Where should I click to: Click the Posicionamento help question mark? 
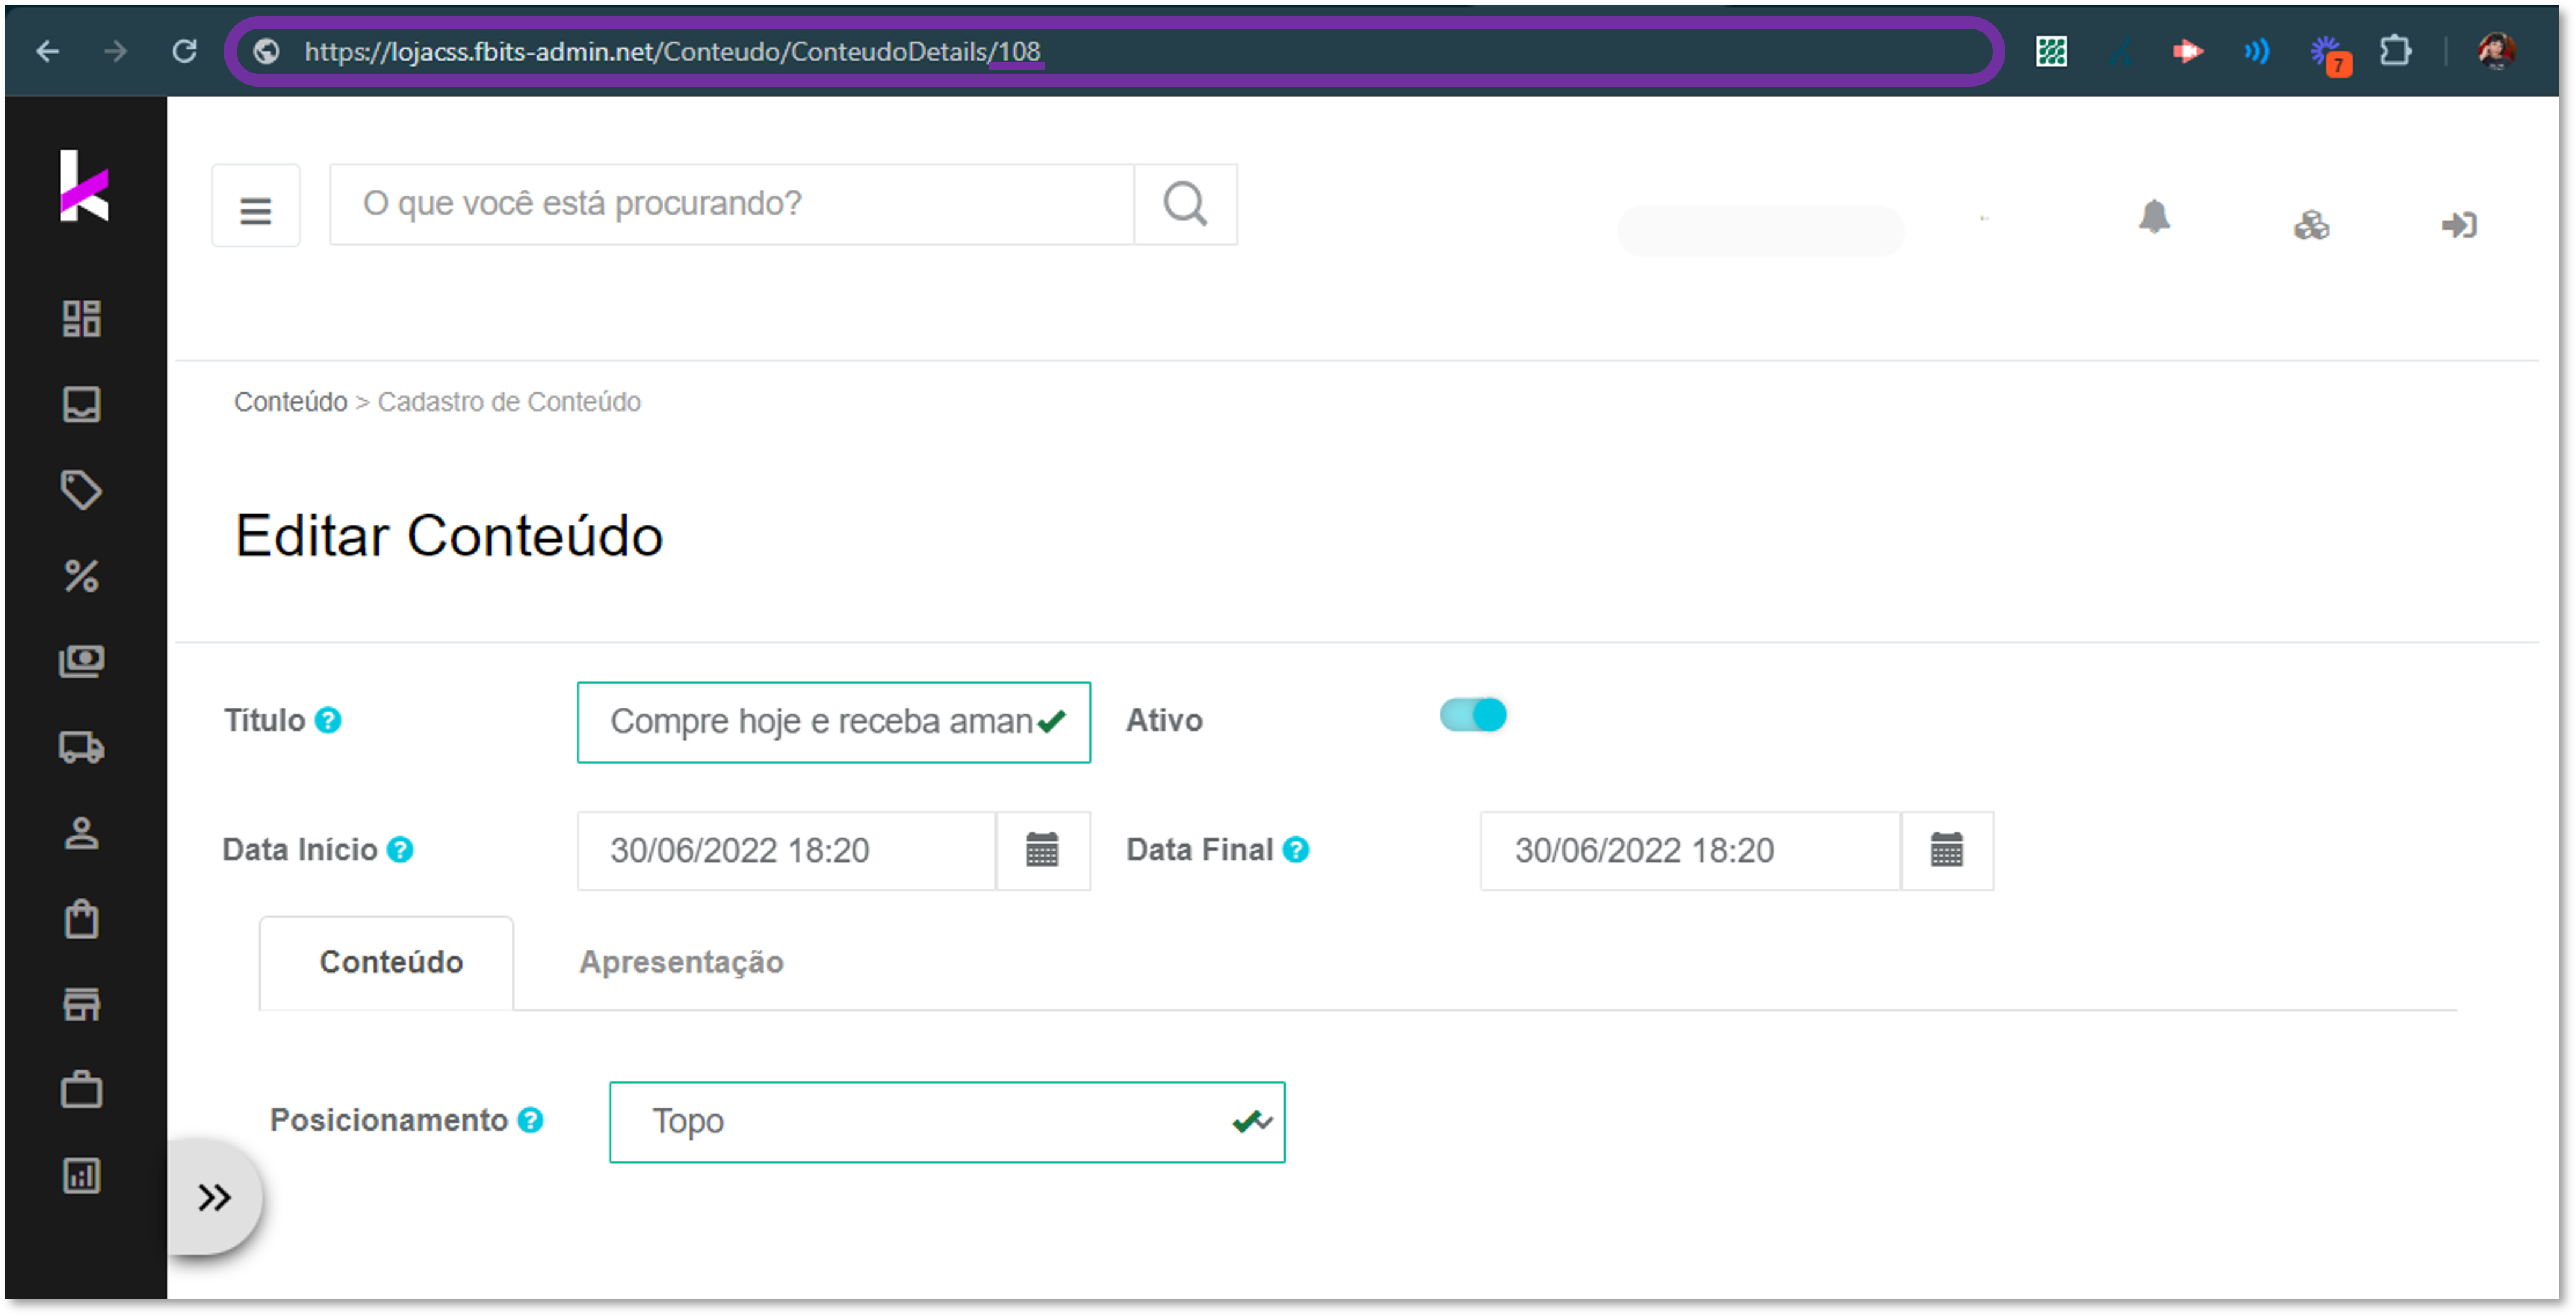click(x=531, y=1121)
